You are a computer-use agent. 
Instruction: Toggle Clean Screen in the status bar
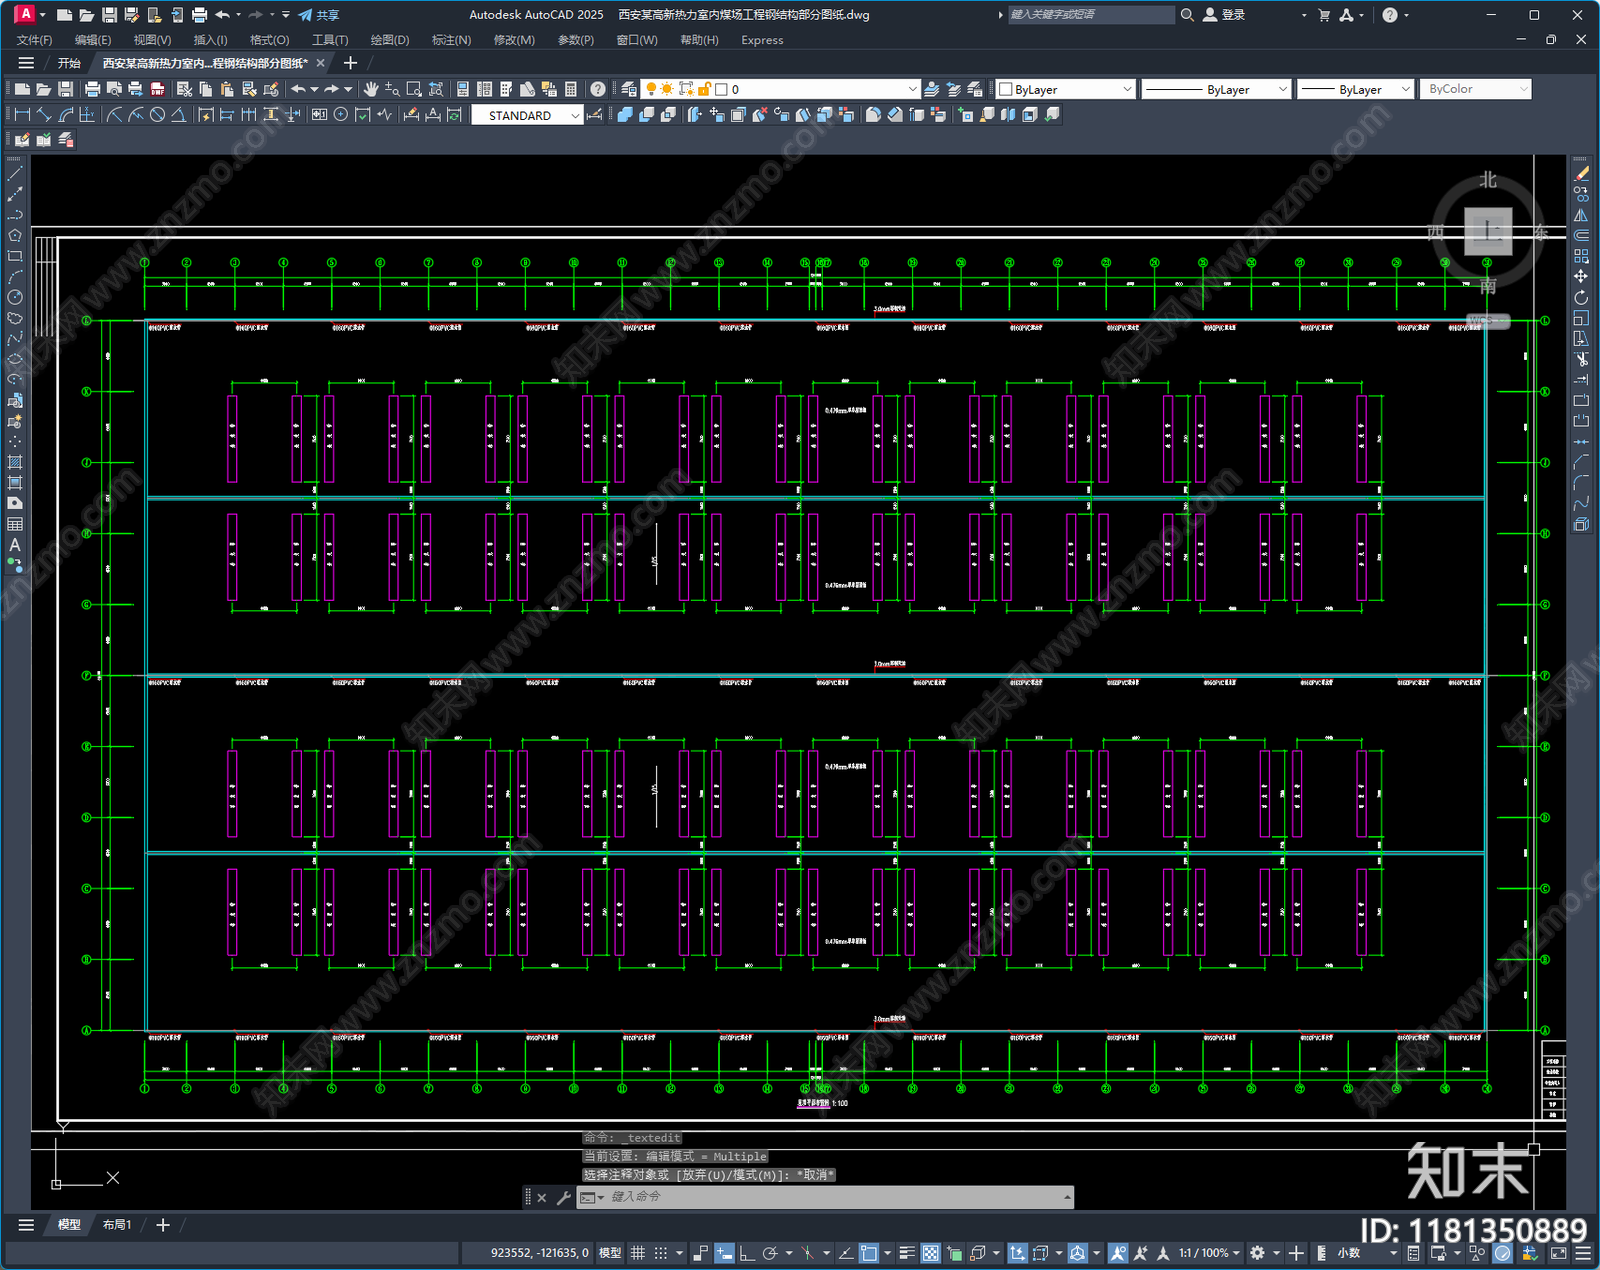(1559, 1253)
